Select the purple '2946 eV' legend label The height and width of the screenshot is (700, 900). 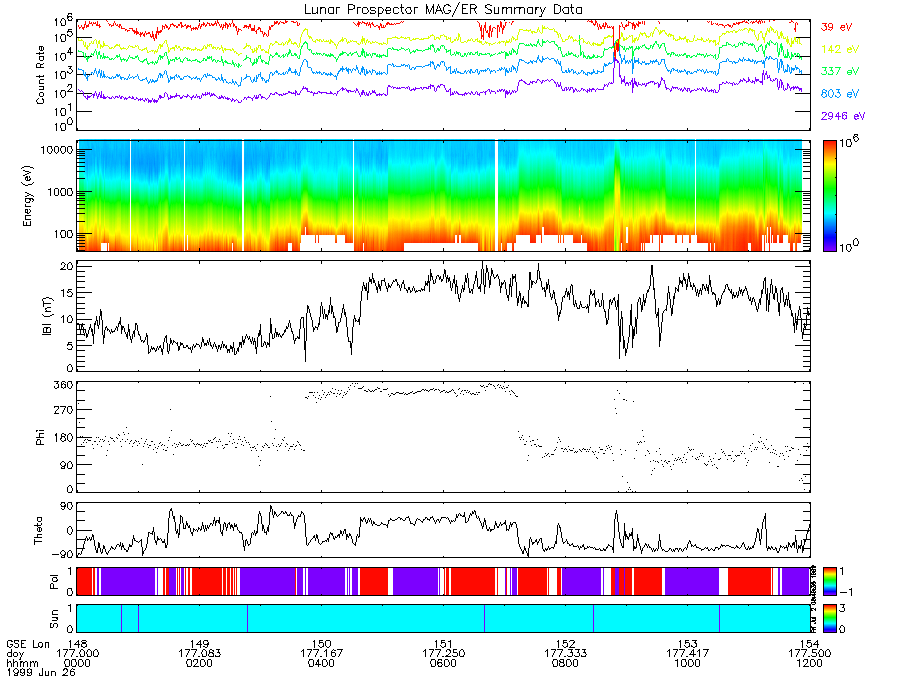click(842, 116)
